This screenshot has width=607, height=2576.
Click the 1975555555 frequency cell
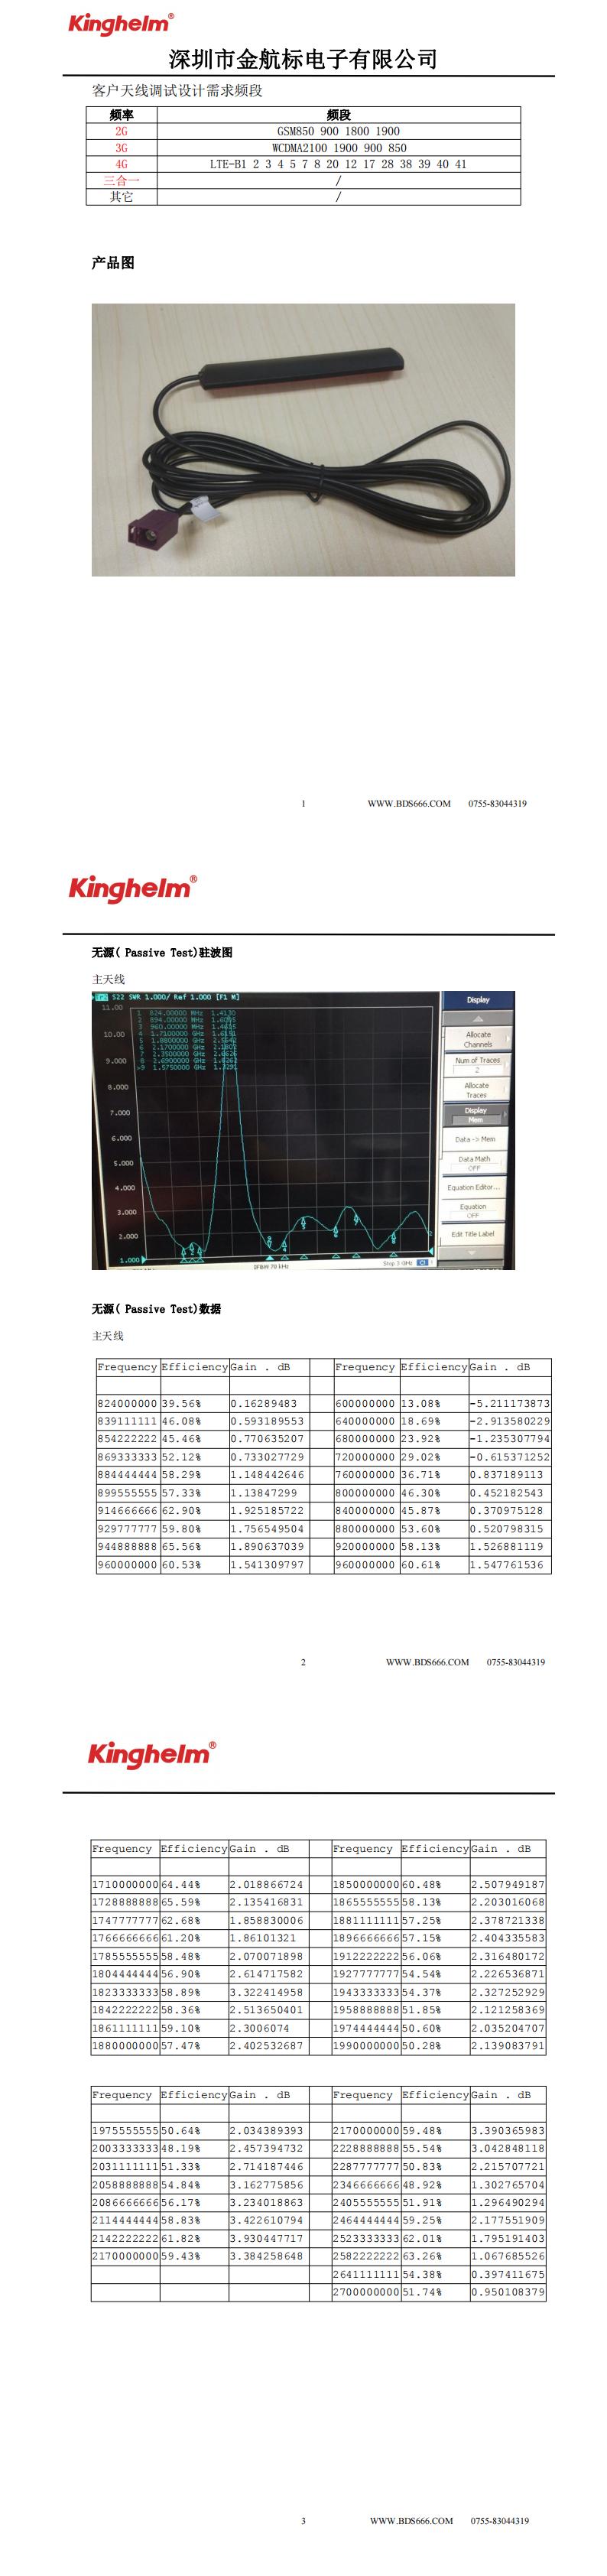coord(125,2131)
